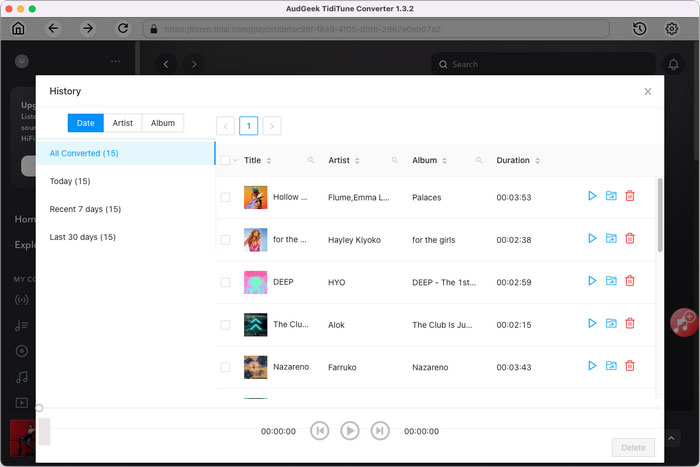The image size is (700, 467).
Task: Filter by Today (15)
Action: coord(125,181)
